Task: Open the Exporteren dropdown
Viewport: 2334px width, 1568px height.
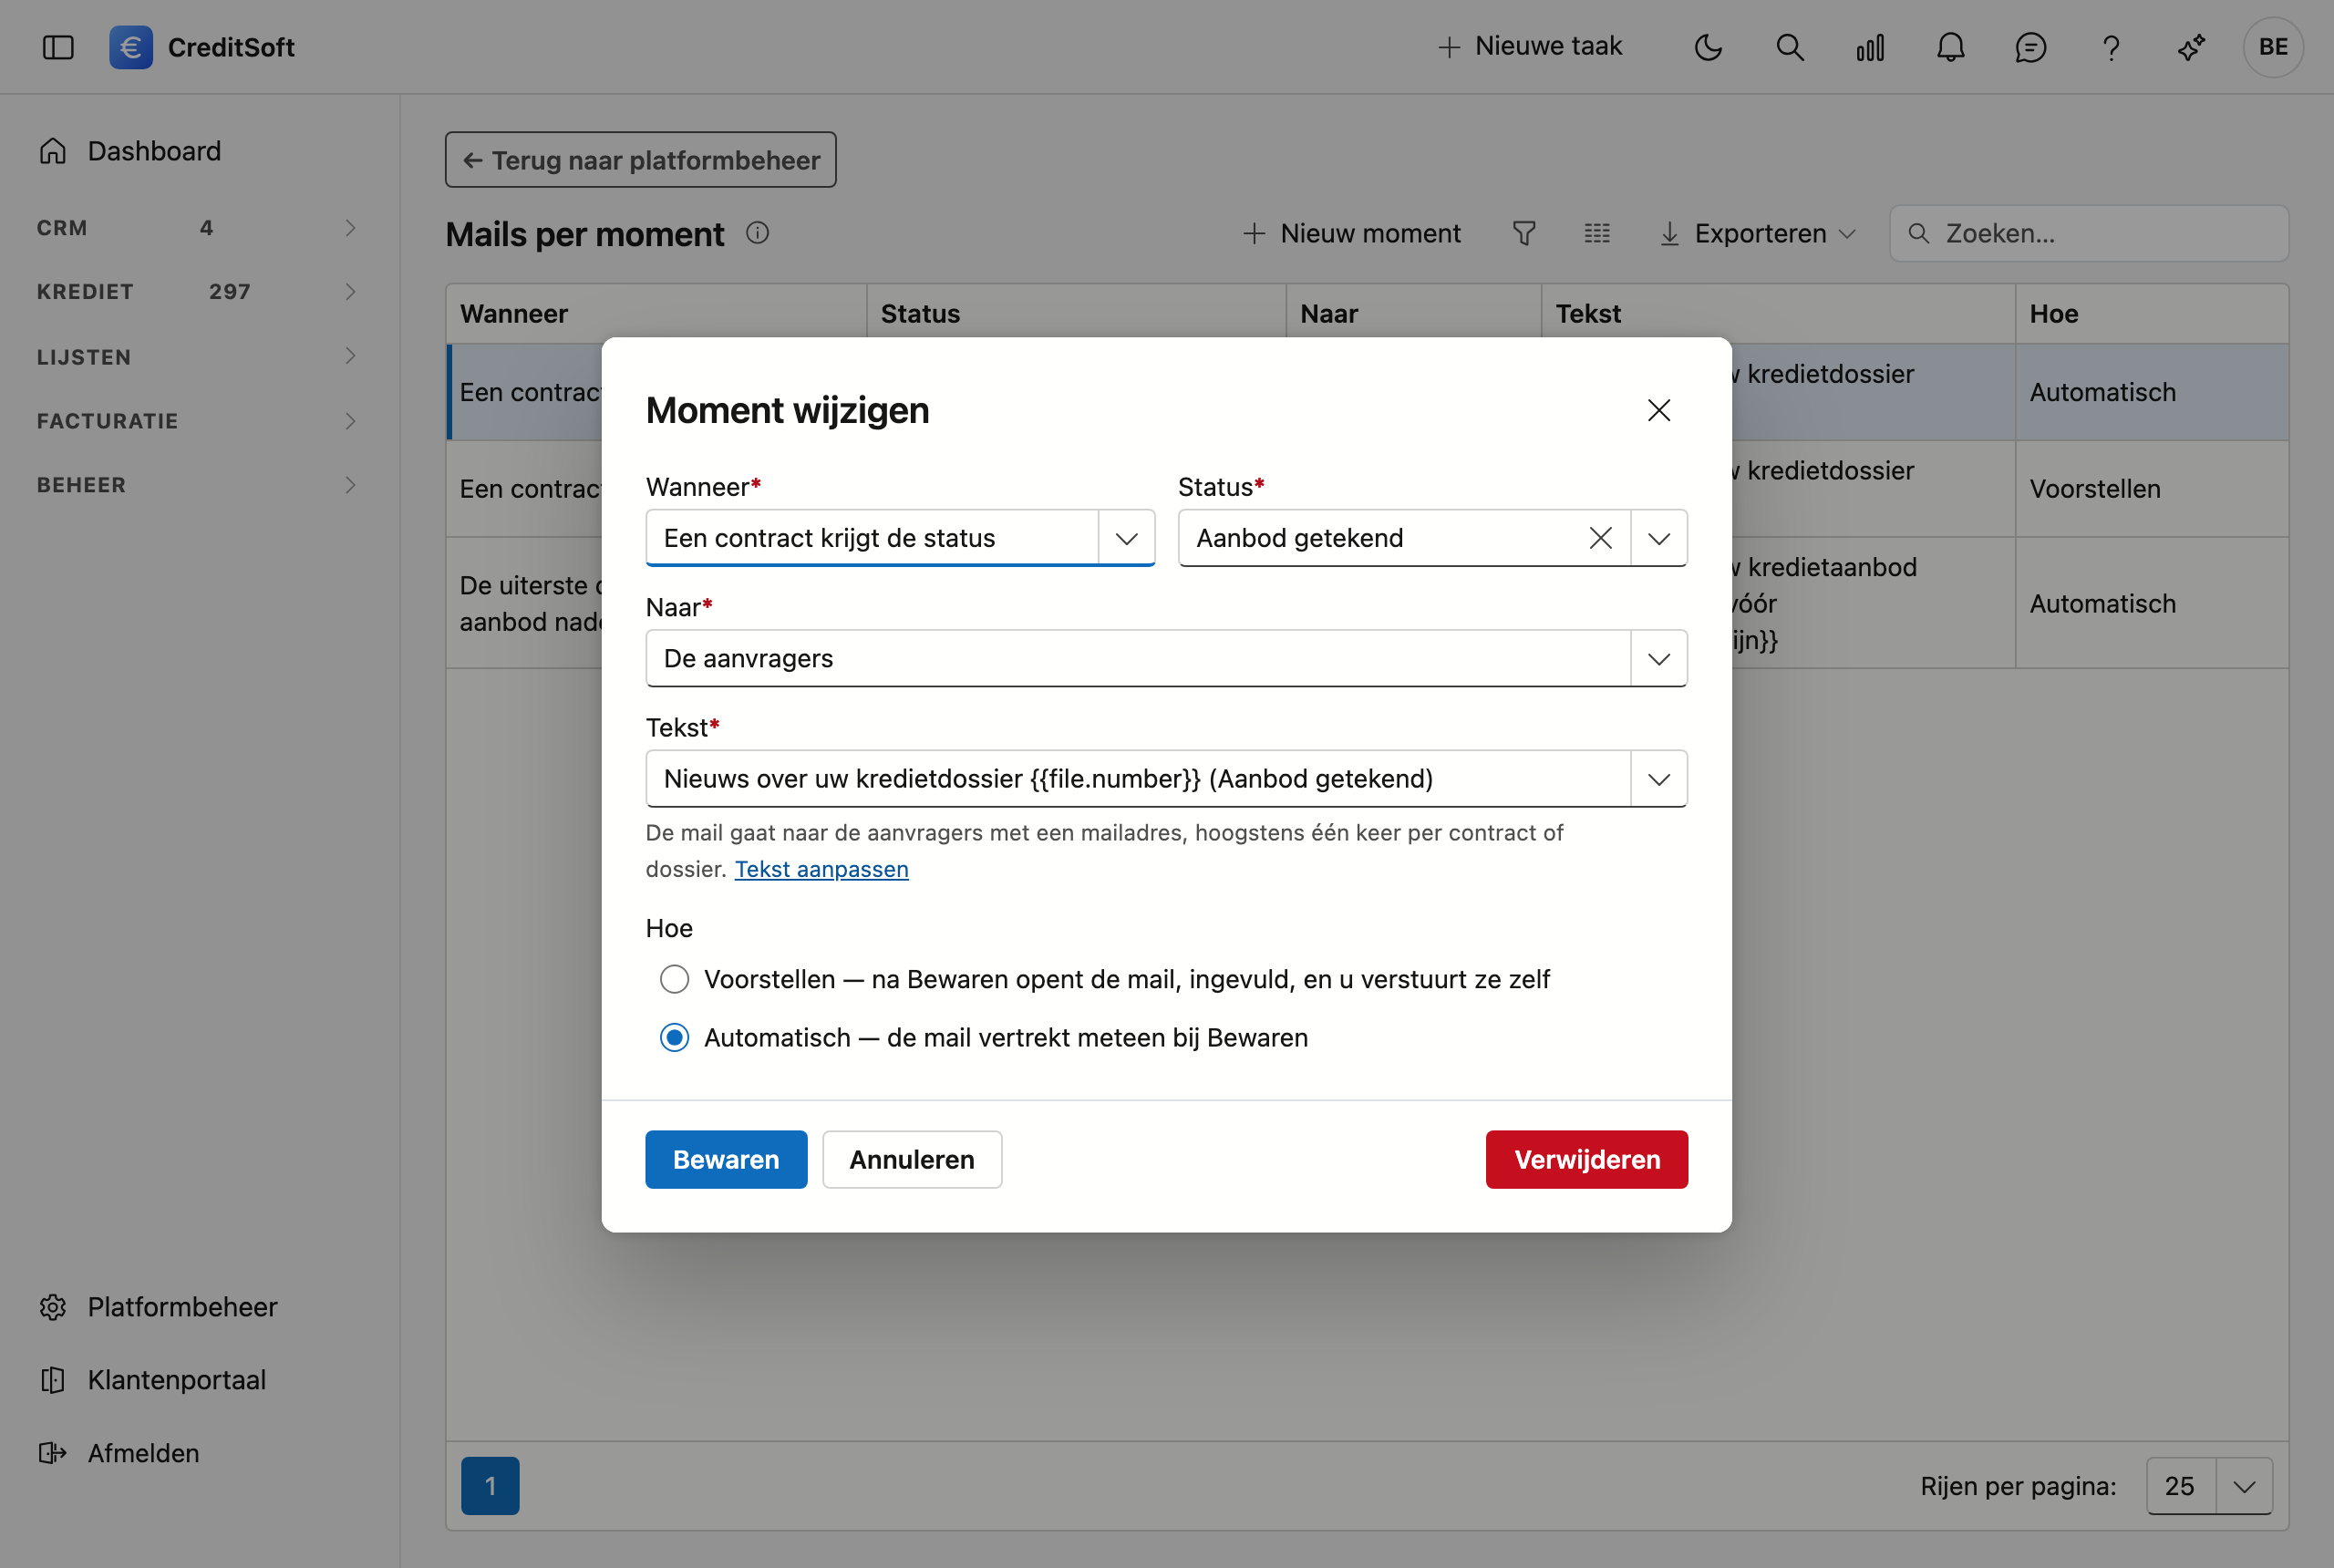Action: click(x=1758, y=233)
